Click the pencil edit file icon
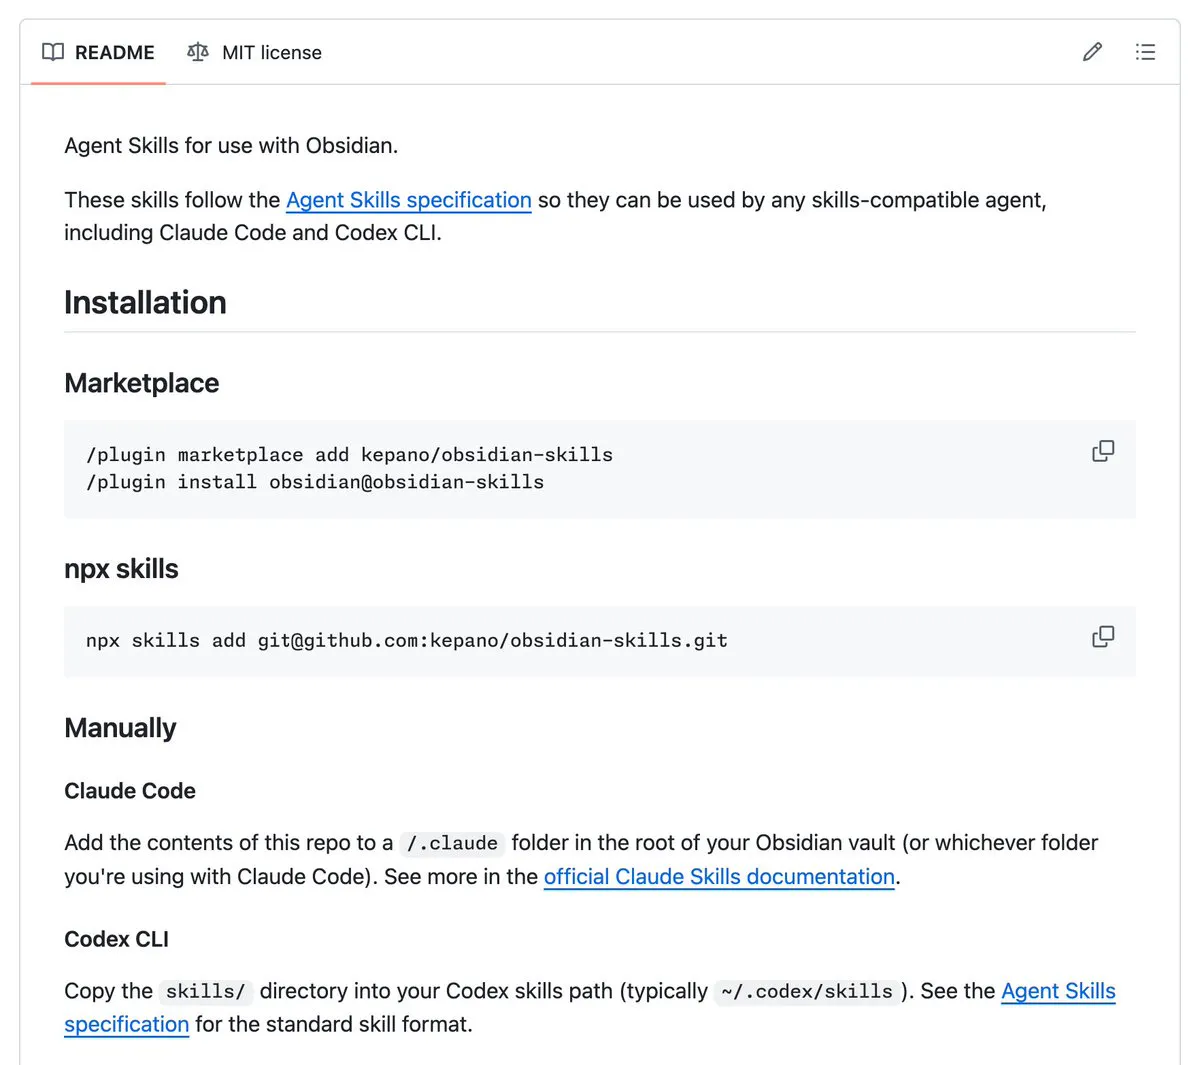 pyautogui.click(x=1092, y=52)
